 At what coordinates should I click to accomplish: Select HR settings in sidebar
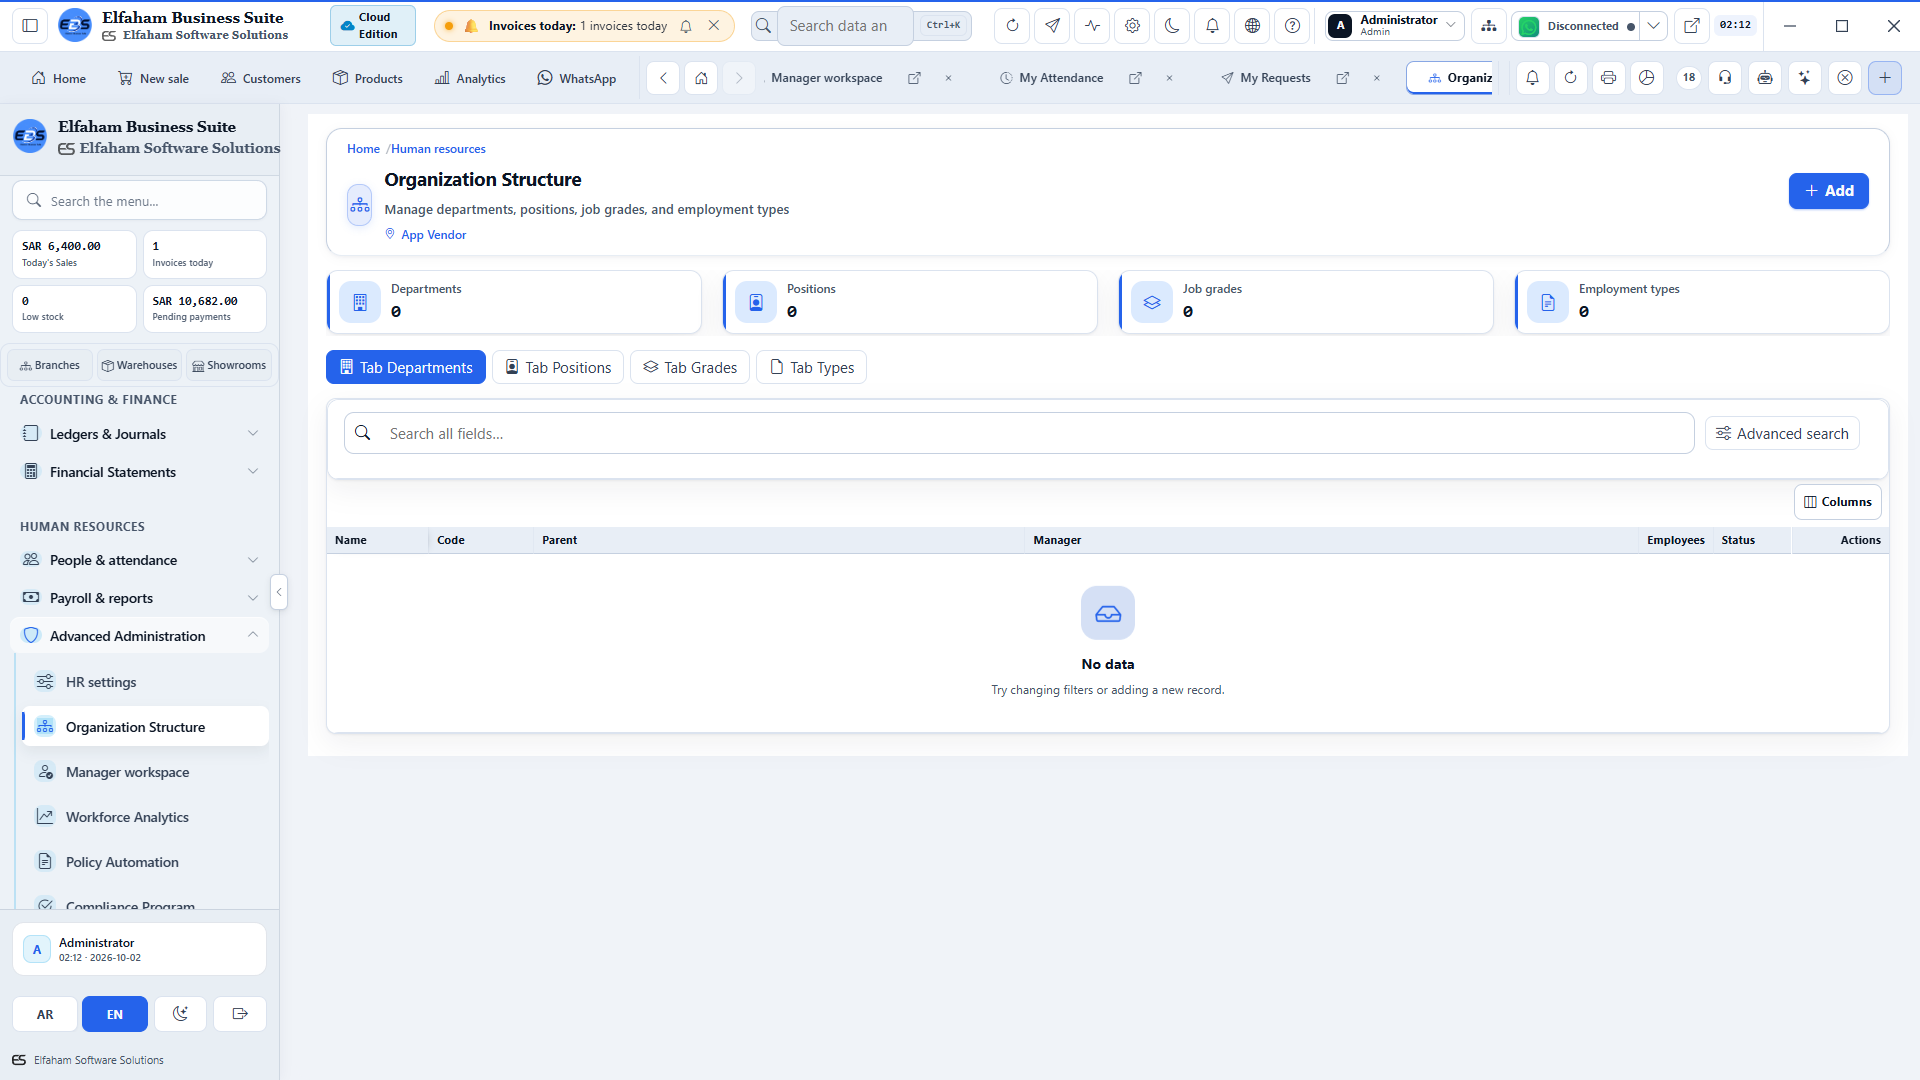click(145, 682)
